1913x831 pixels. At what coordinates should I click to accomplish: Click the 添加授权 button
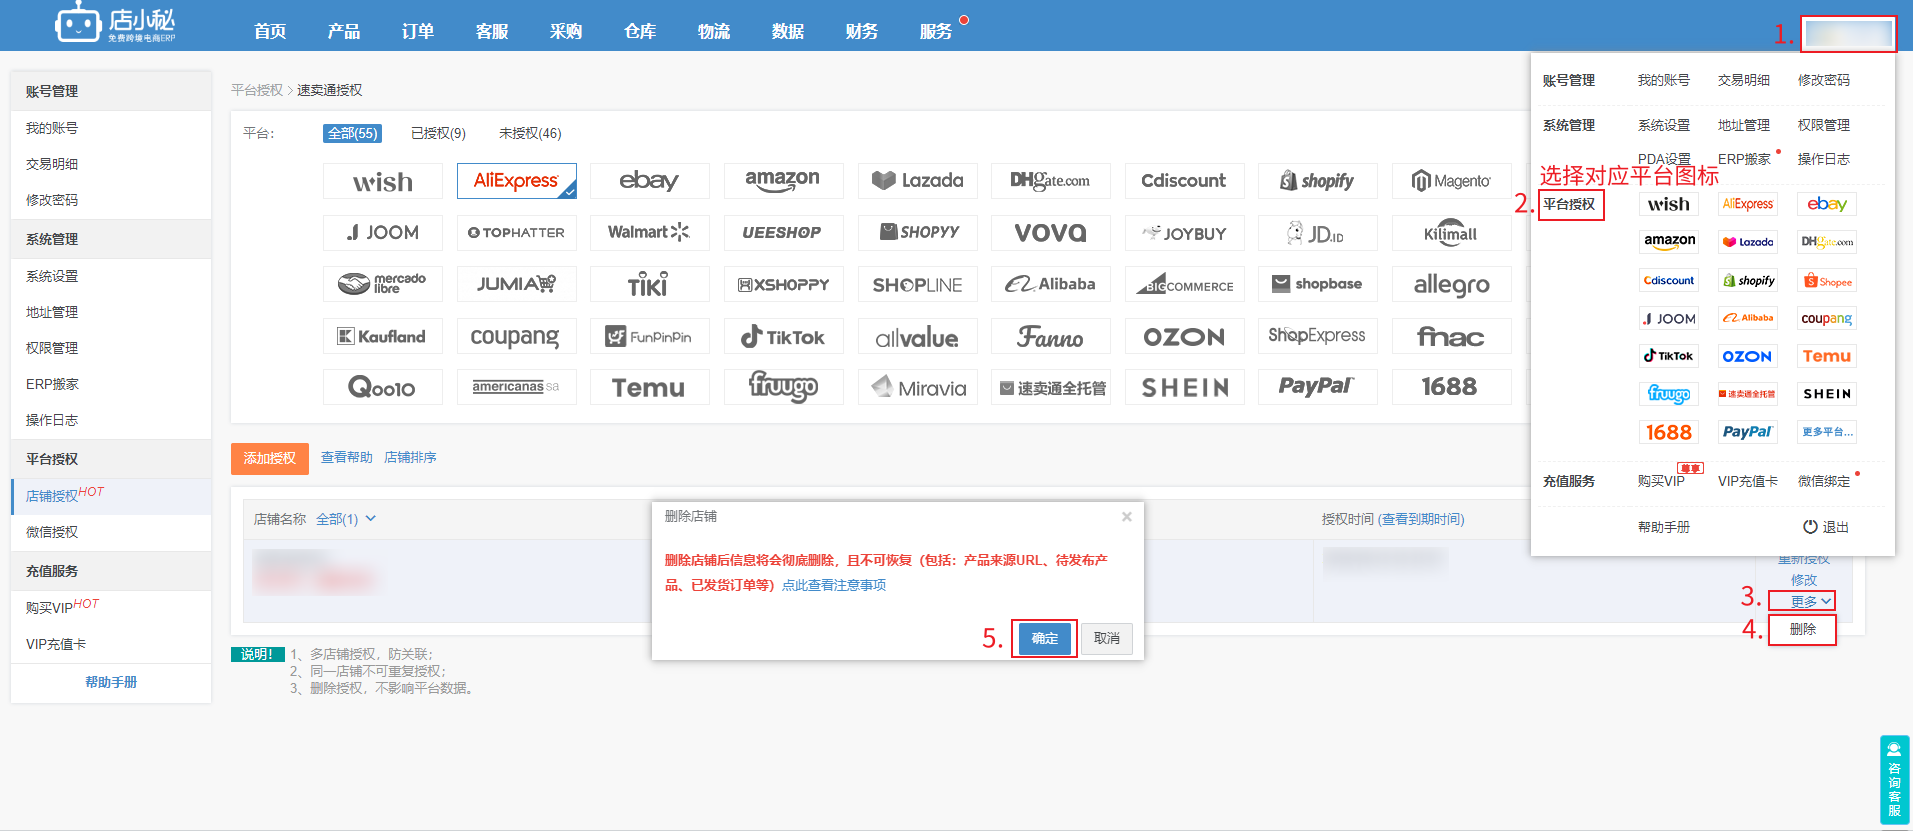(x=270, y=458)
